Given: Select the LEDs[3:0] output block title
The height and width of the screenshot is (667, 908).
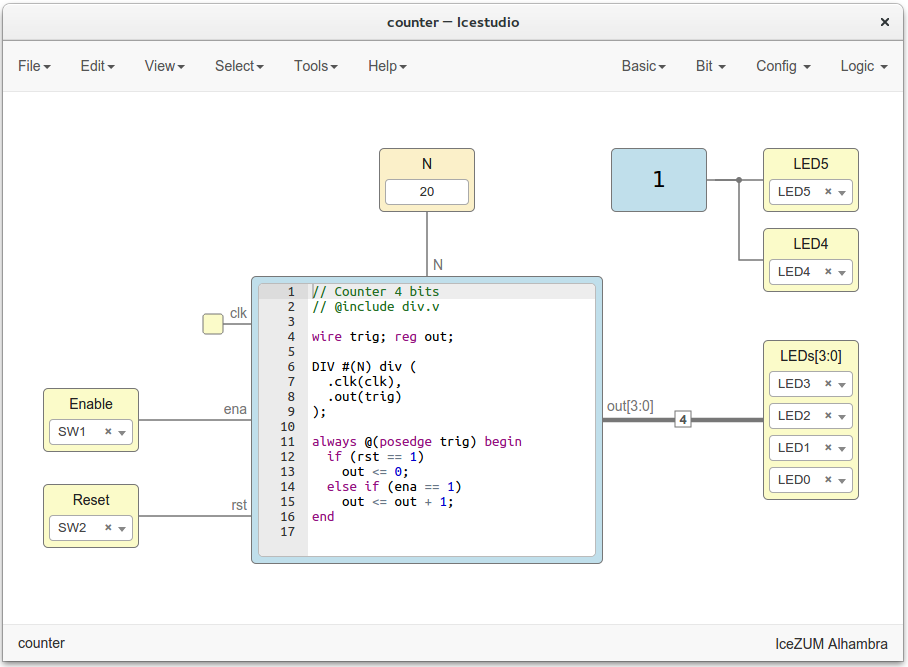Looking at the screenshot, I should [x=811, y=356].
